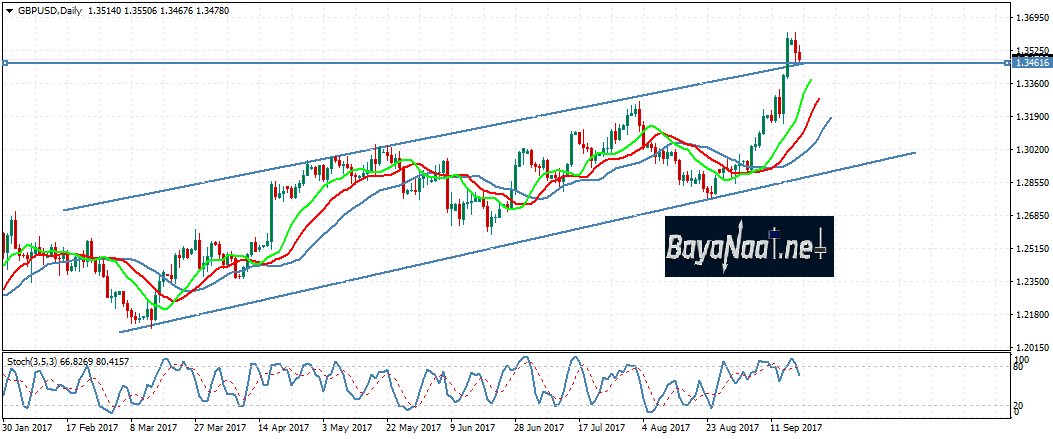The width and height of the screenshot is (1053, 439).
Task: Click the latest red candle above horizontal line
Action: [x=799, y=57]
